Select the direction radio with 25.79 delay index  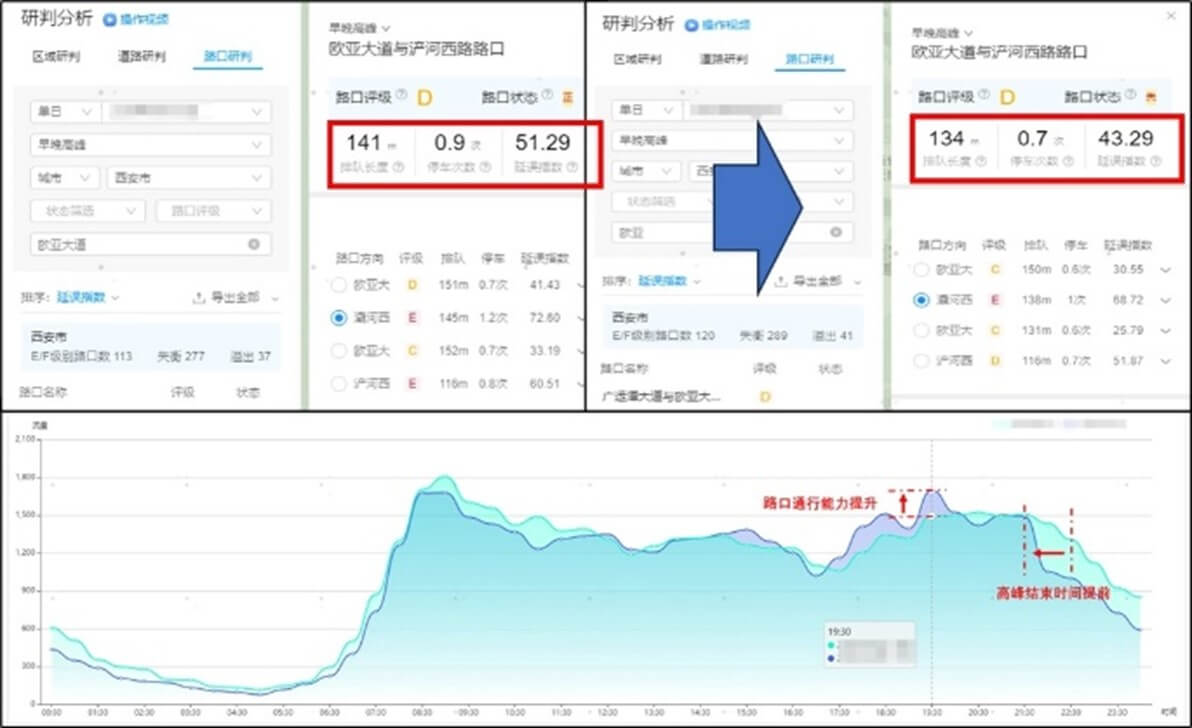click(x=921, y=331)
